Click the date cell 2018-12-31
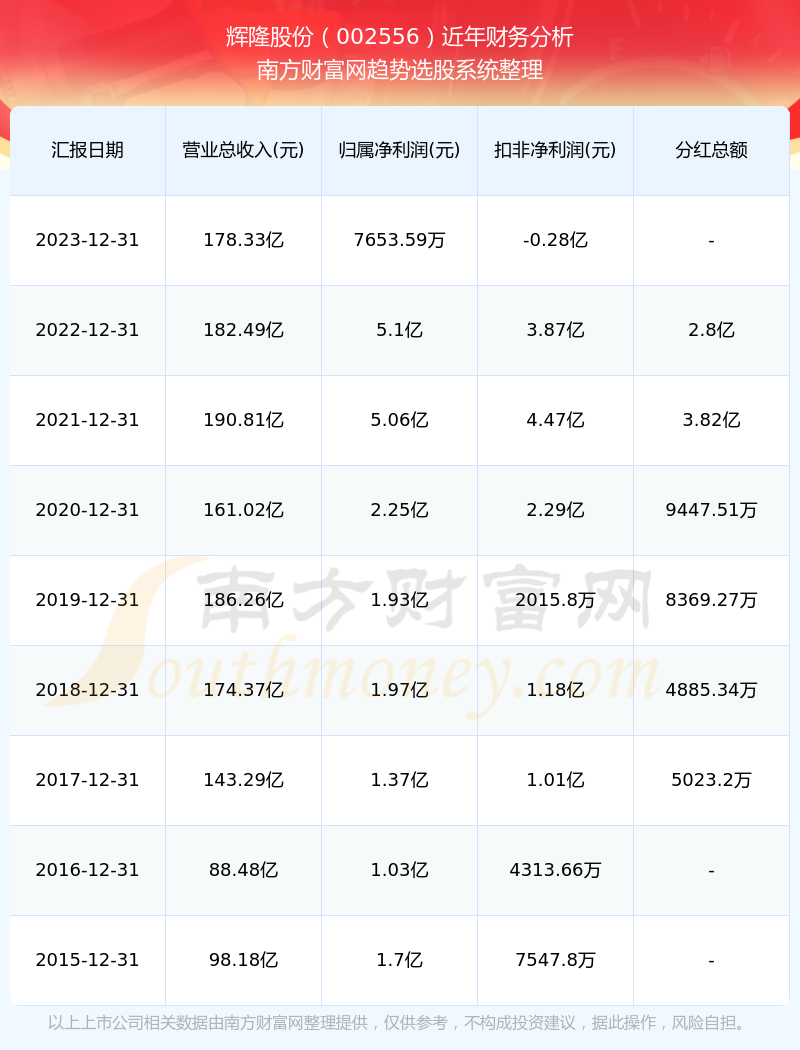This screenshot has height=1050, width=800. point(88,690)
